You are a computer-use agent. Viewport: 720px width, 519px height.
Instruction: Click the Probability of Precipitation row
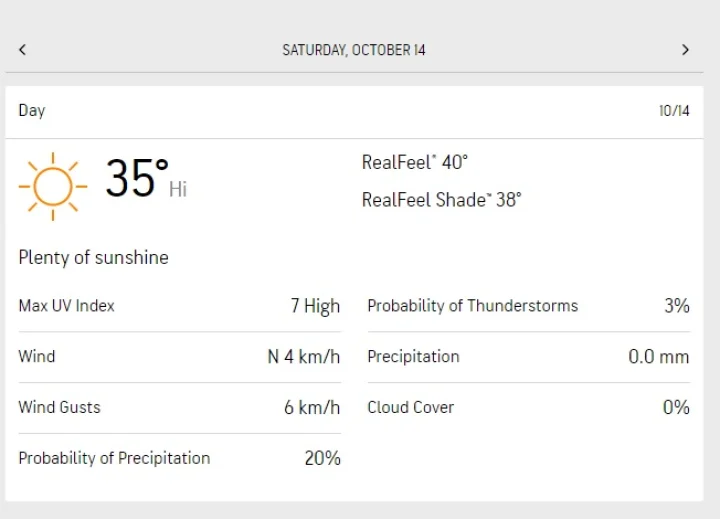pos(180,458)
